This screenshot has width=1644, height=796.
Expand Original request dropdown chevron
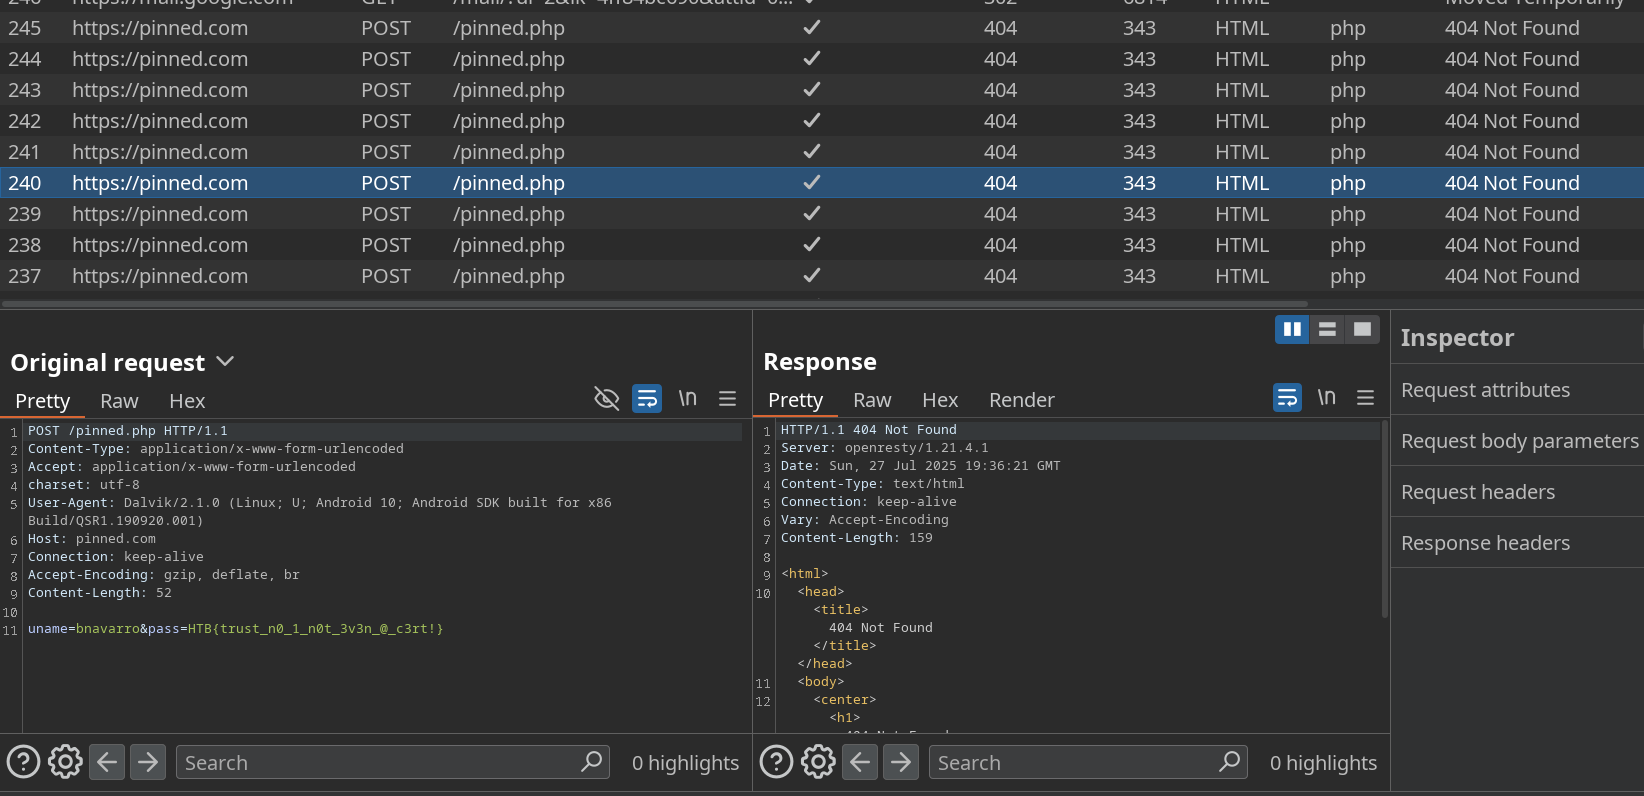pos(225,361)
